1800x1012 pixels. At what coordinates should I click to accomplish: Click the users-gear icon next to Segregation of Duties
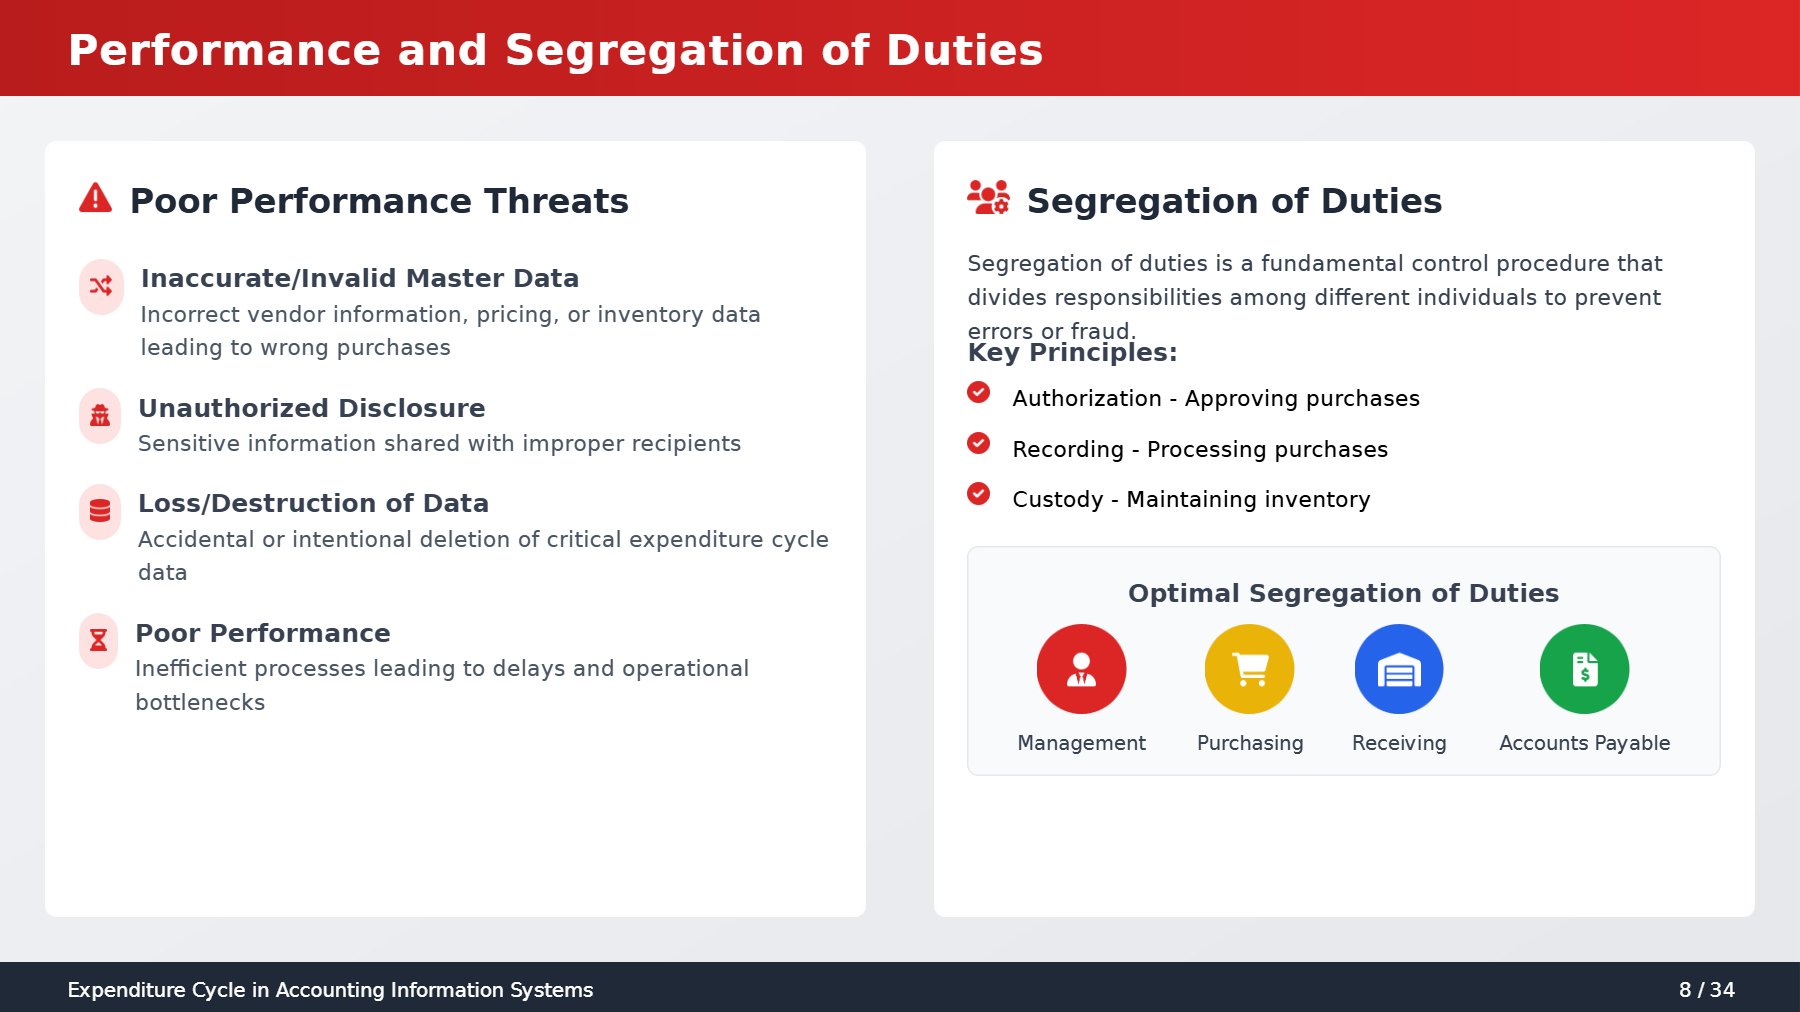[x=989, y=198]
